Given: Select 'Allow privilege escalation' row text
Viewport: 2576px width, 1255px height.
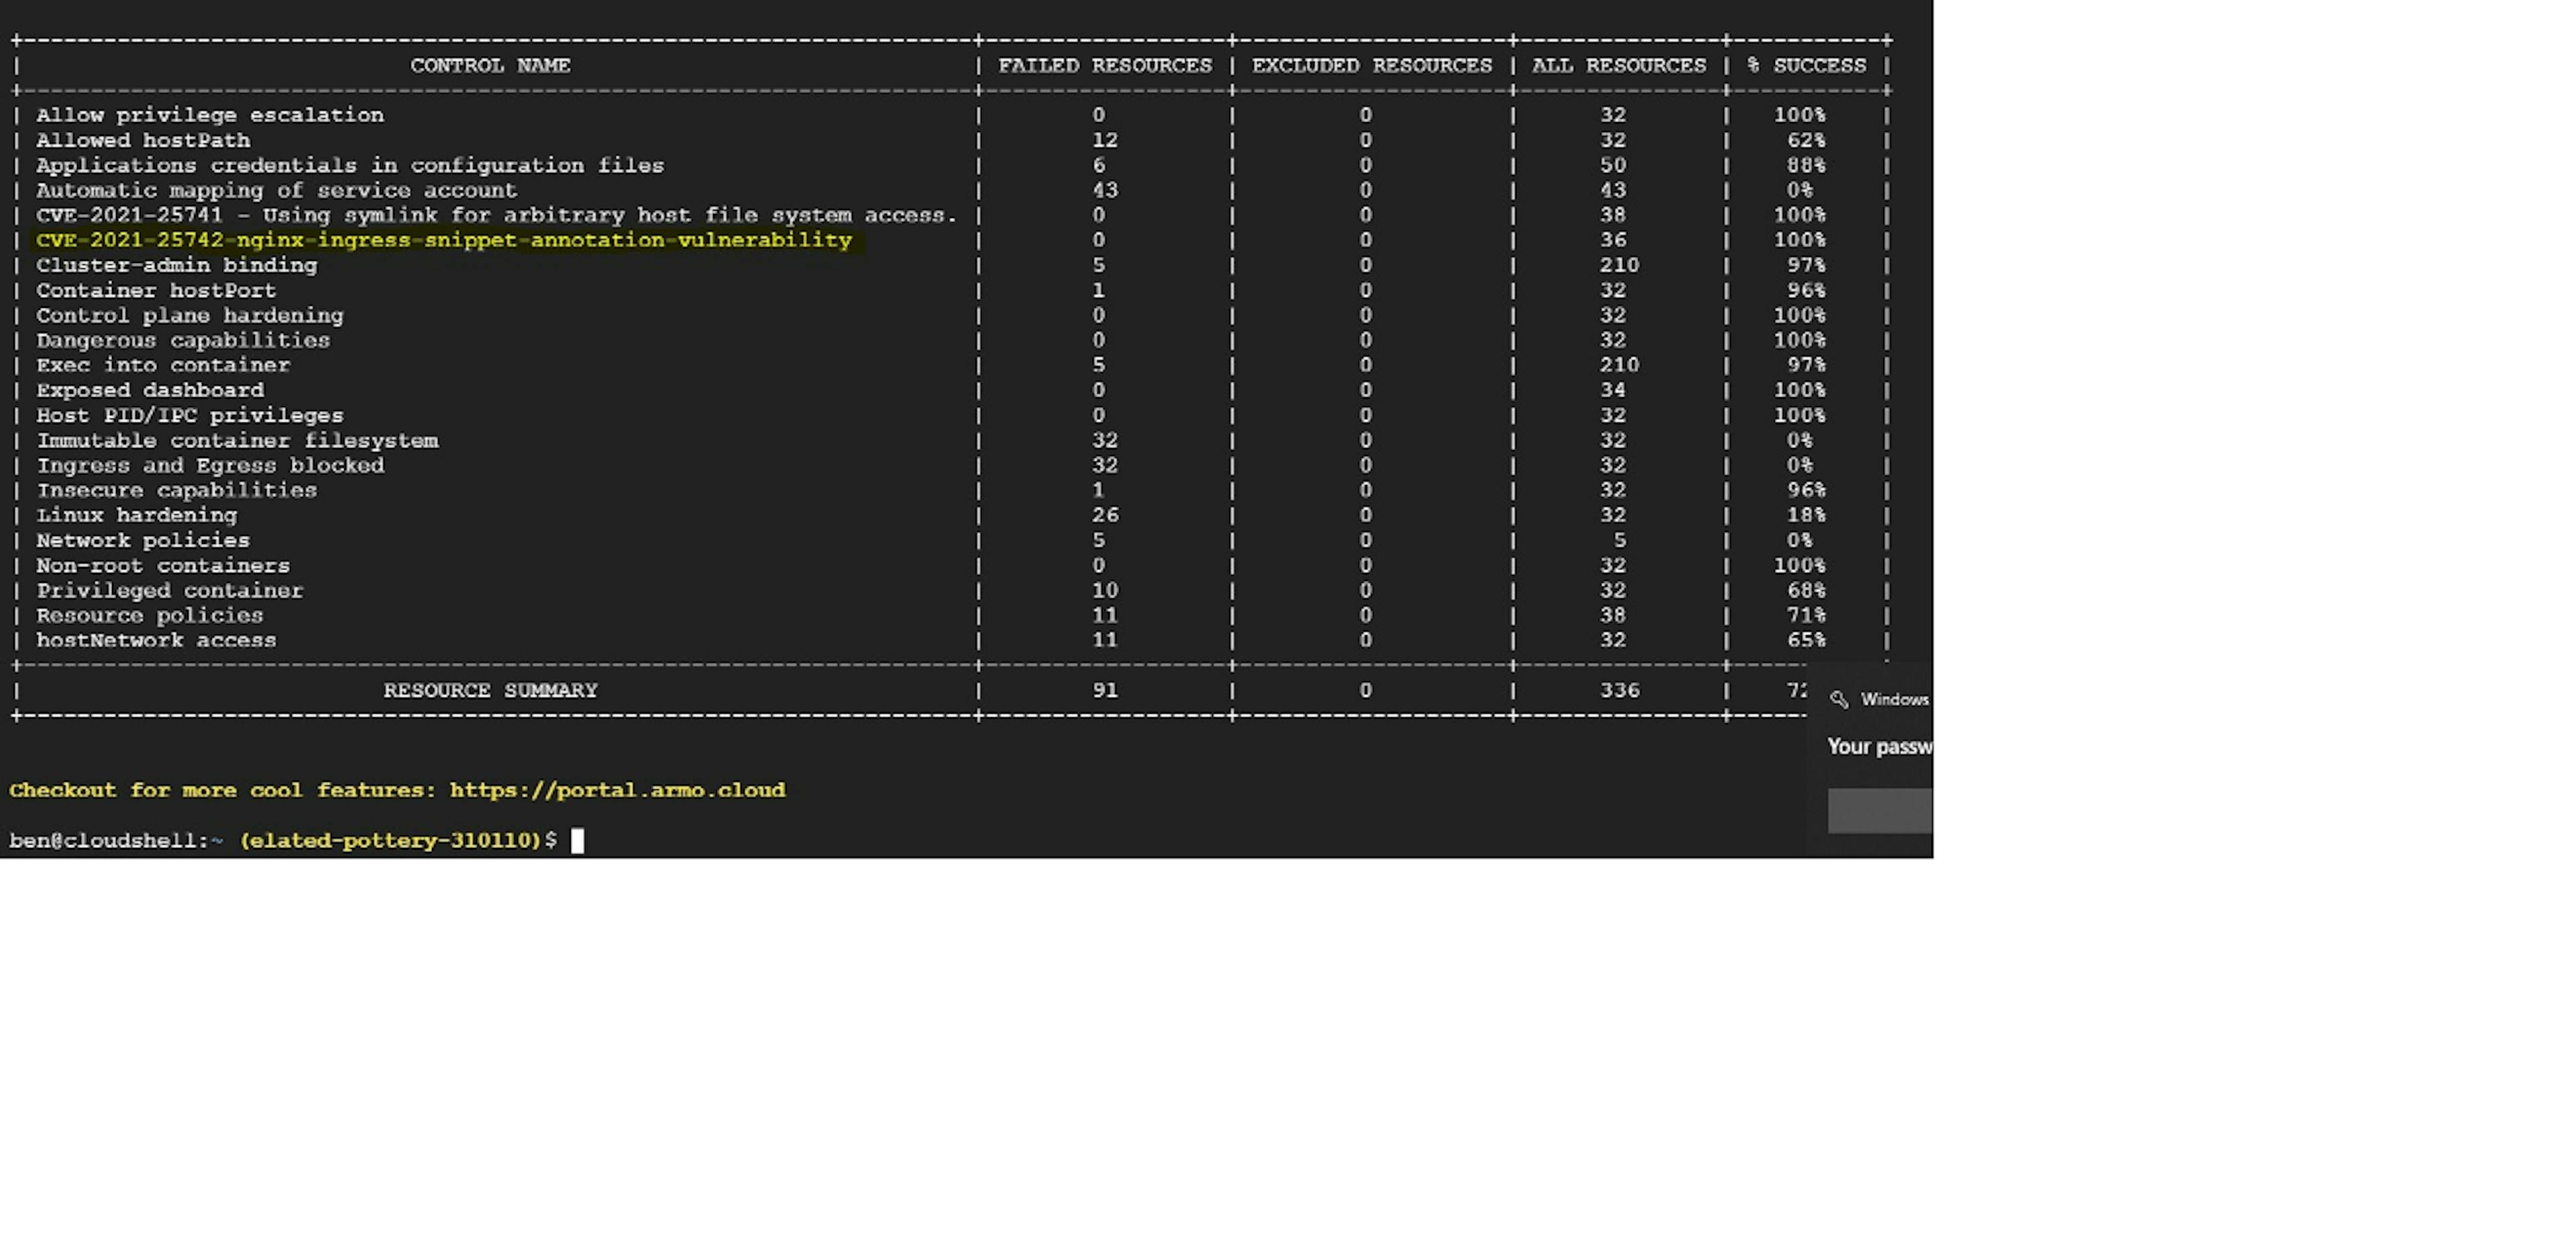Looking at the screenshot, I should tap(210, 115).
